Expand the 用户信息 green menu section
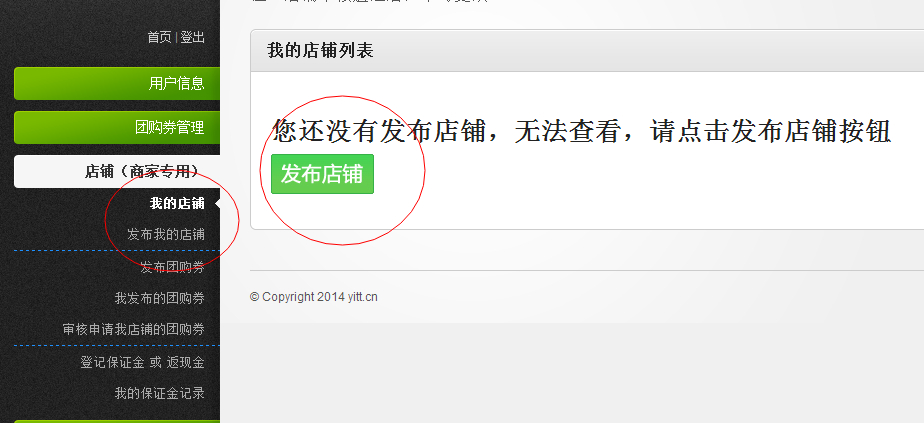The height and width of the screenshot is (423, 924). coord(117,84)
